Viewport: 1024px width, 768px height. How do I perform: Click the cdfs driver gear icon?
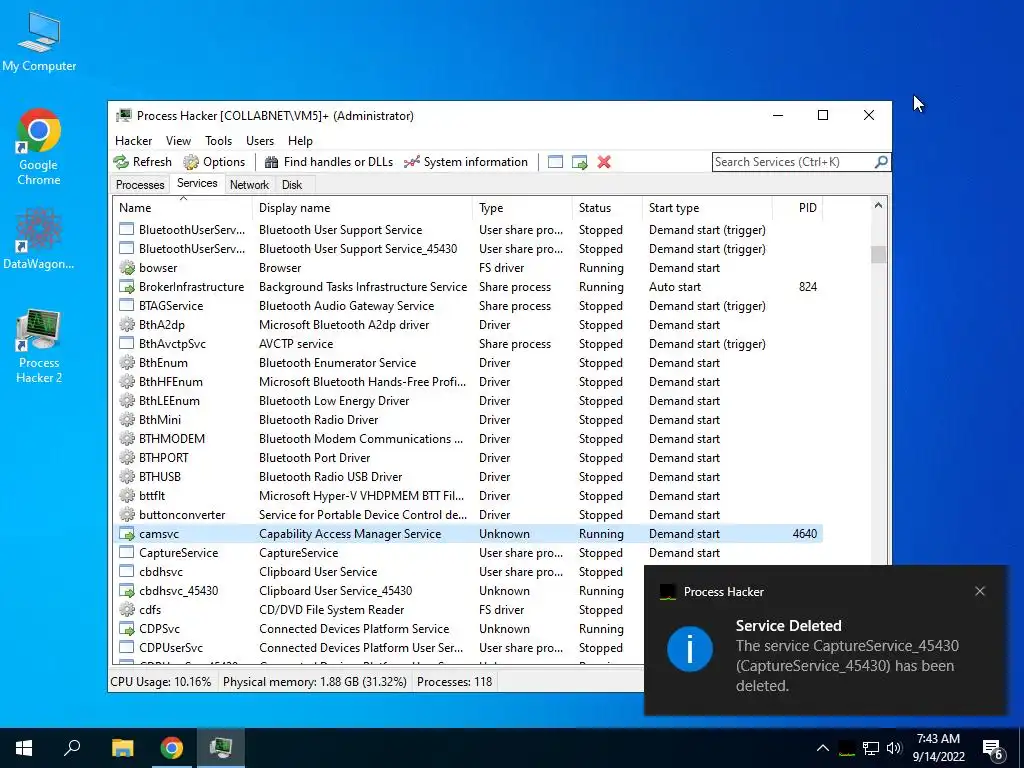click(127, 609)
